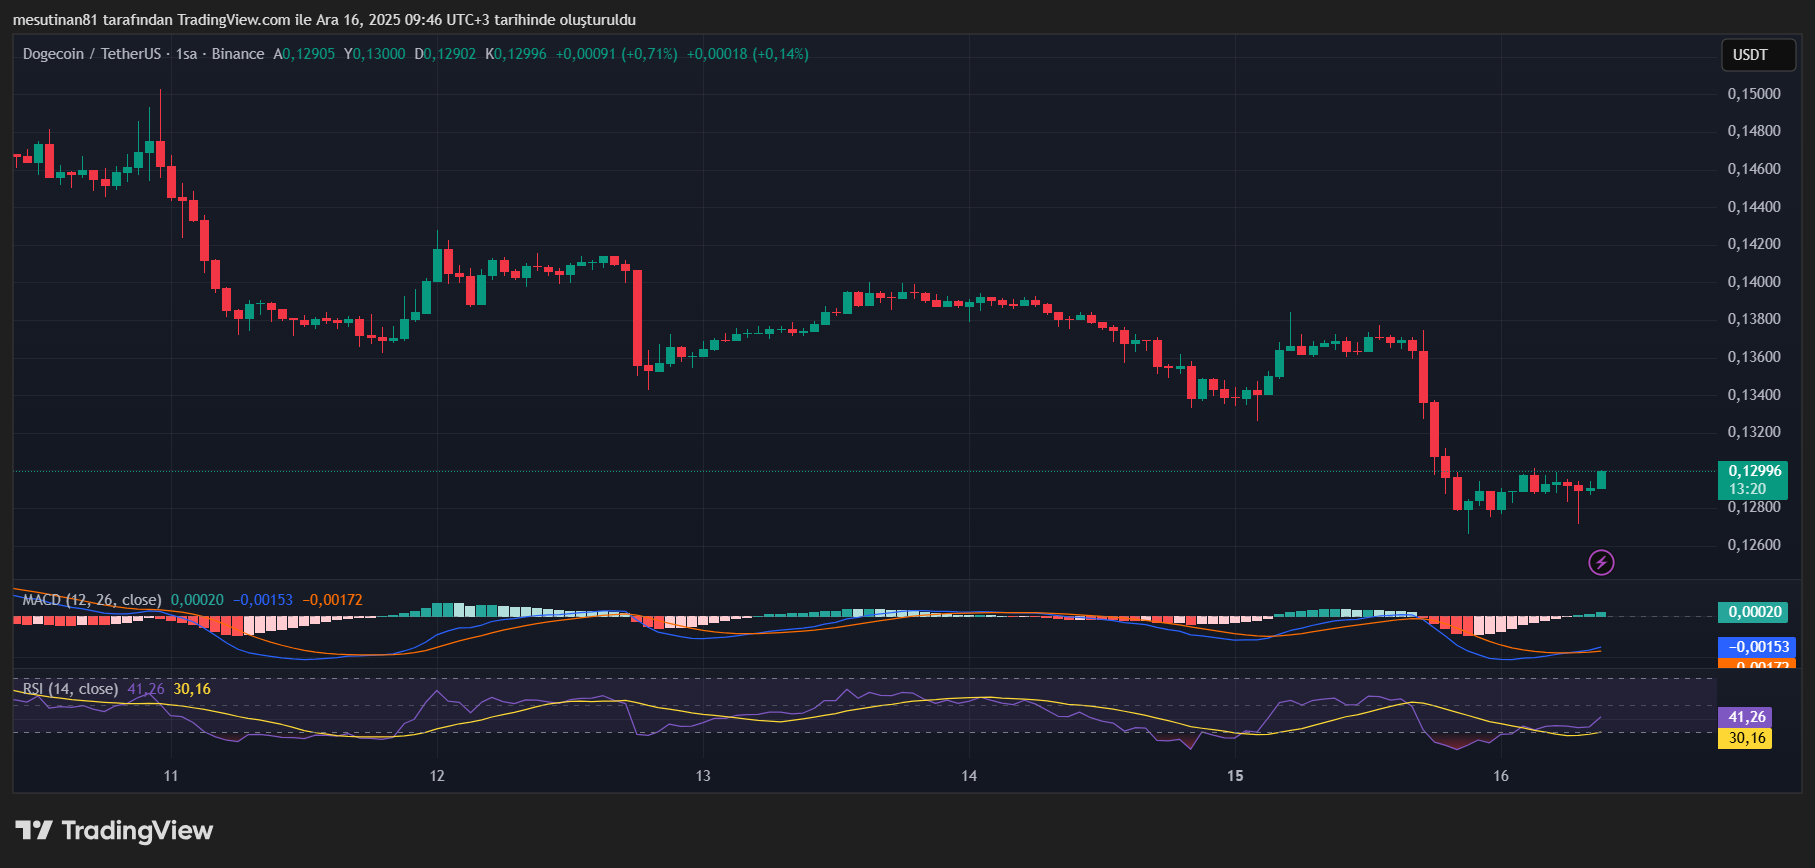
Task: Click the 0,12600 price level on the scale
Action: pyautogui.click(x=1754, y=545)
